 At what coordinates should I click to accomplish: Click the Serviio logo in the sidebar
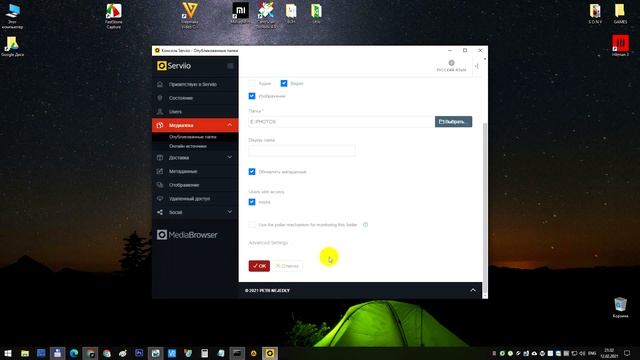pyautogui.click(x=174, y=66)
